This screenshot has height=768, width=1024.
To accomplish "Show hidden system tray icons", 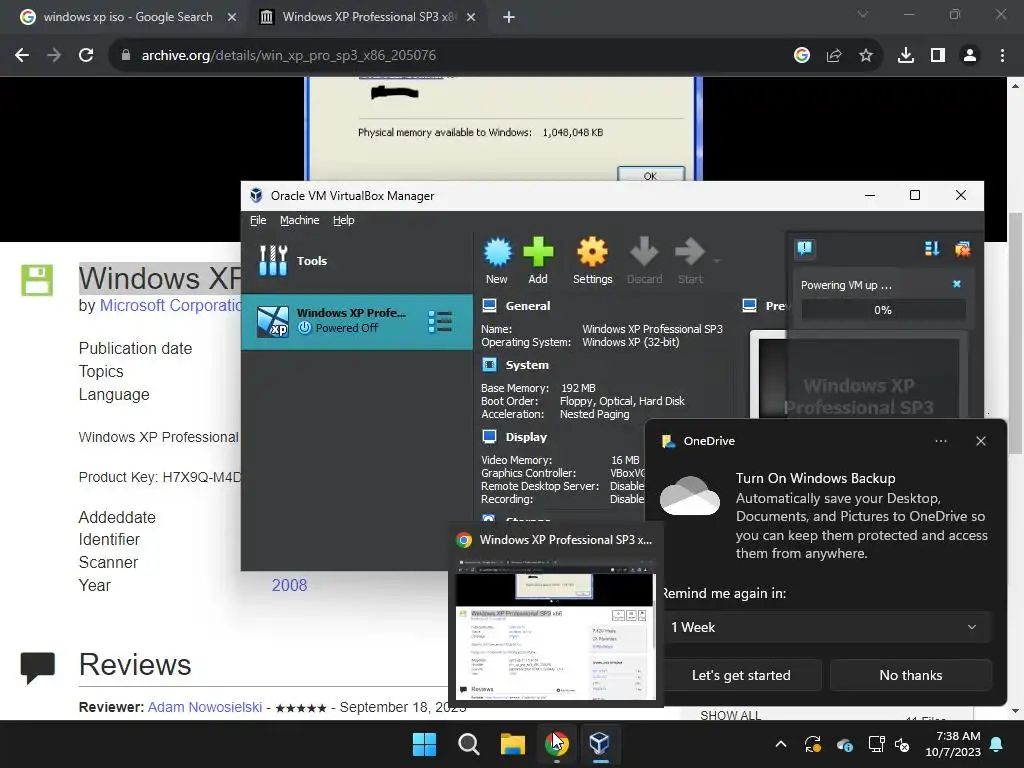I will pos(780,744).
